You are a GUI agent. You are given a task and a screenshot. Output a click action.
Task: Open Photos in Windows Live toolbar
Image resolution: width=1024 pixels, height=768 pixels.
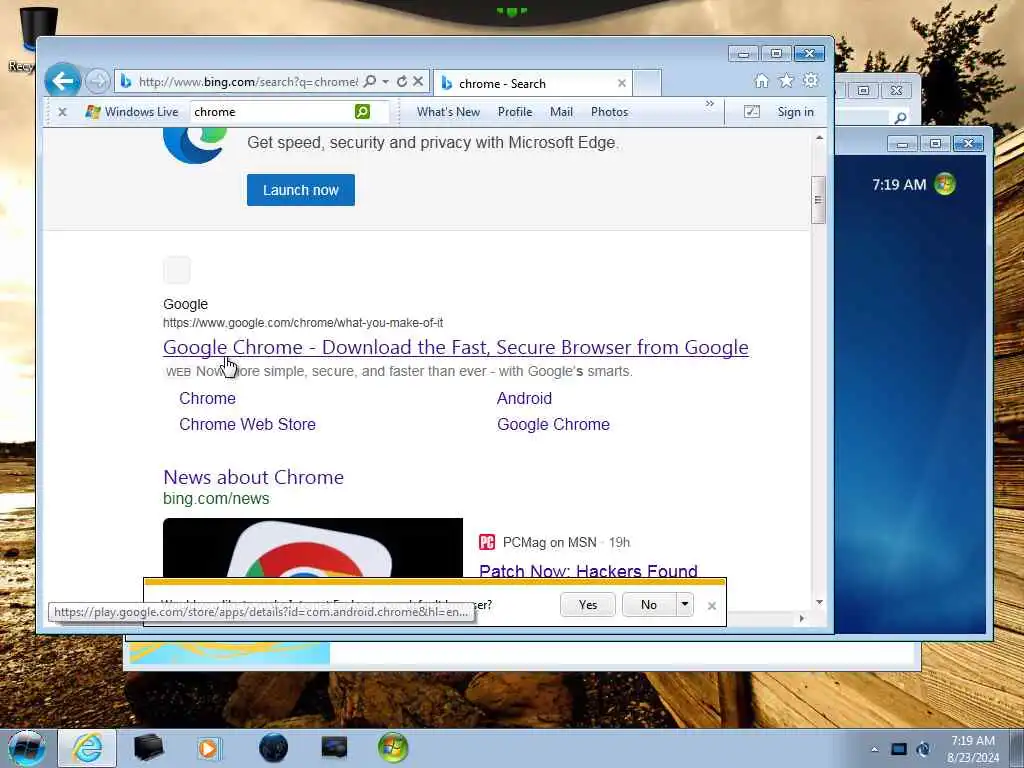pyautogui.click(x=609, y=112)
